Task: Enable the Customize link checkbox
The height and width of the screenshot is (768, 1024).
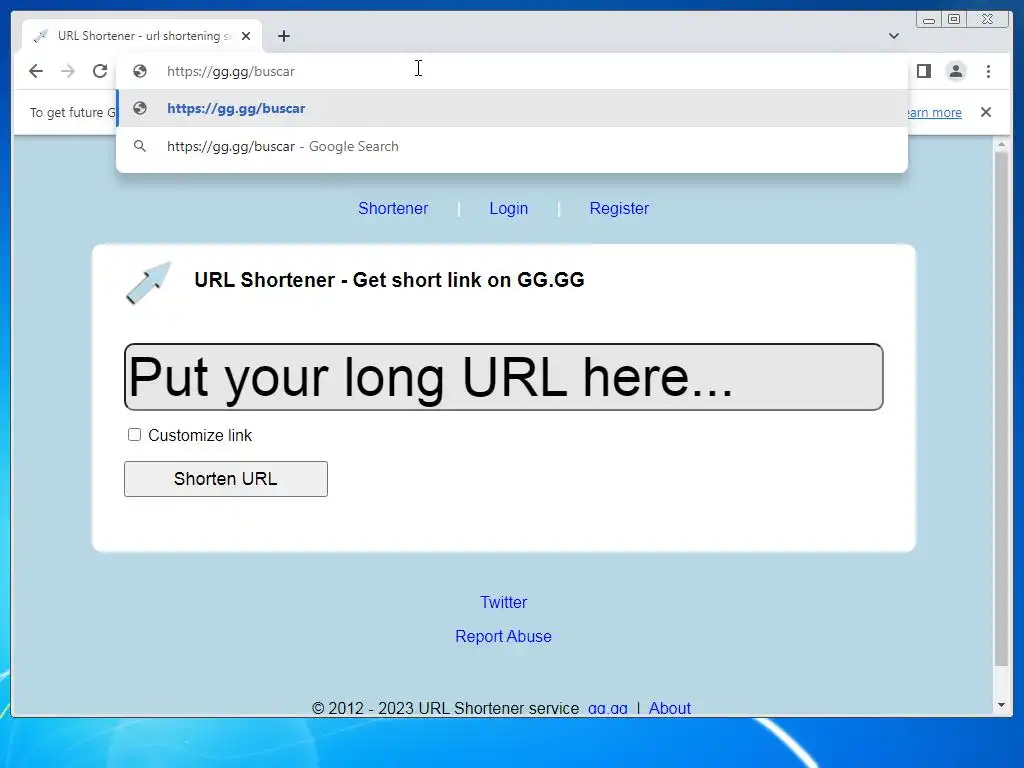Action: tap(135, 435)
